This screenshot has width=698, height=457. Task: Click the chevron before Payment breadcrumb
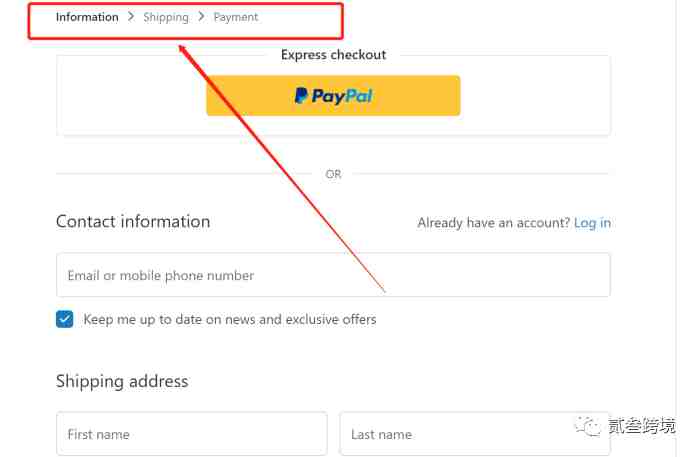[x=201, y=17]
